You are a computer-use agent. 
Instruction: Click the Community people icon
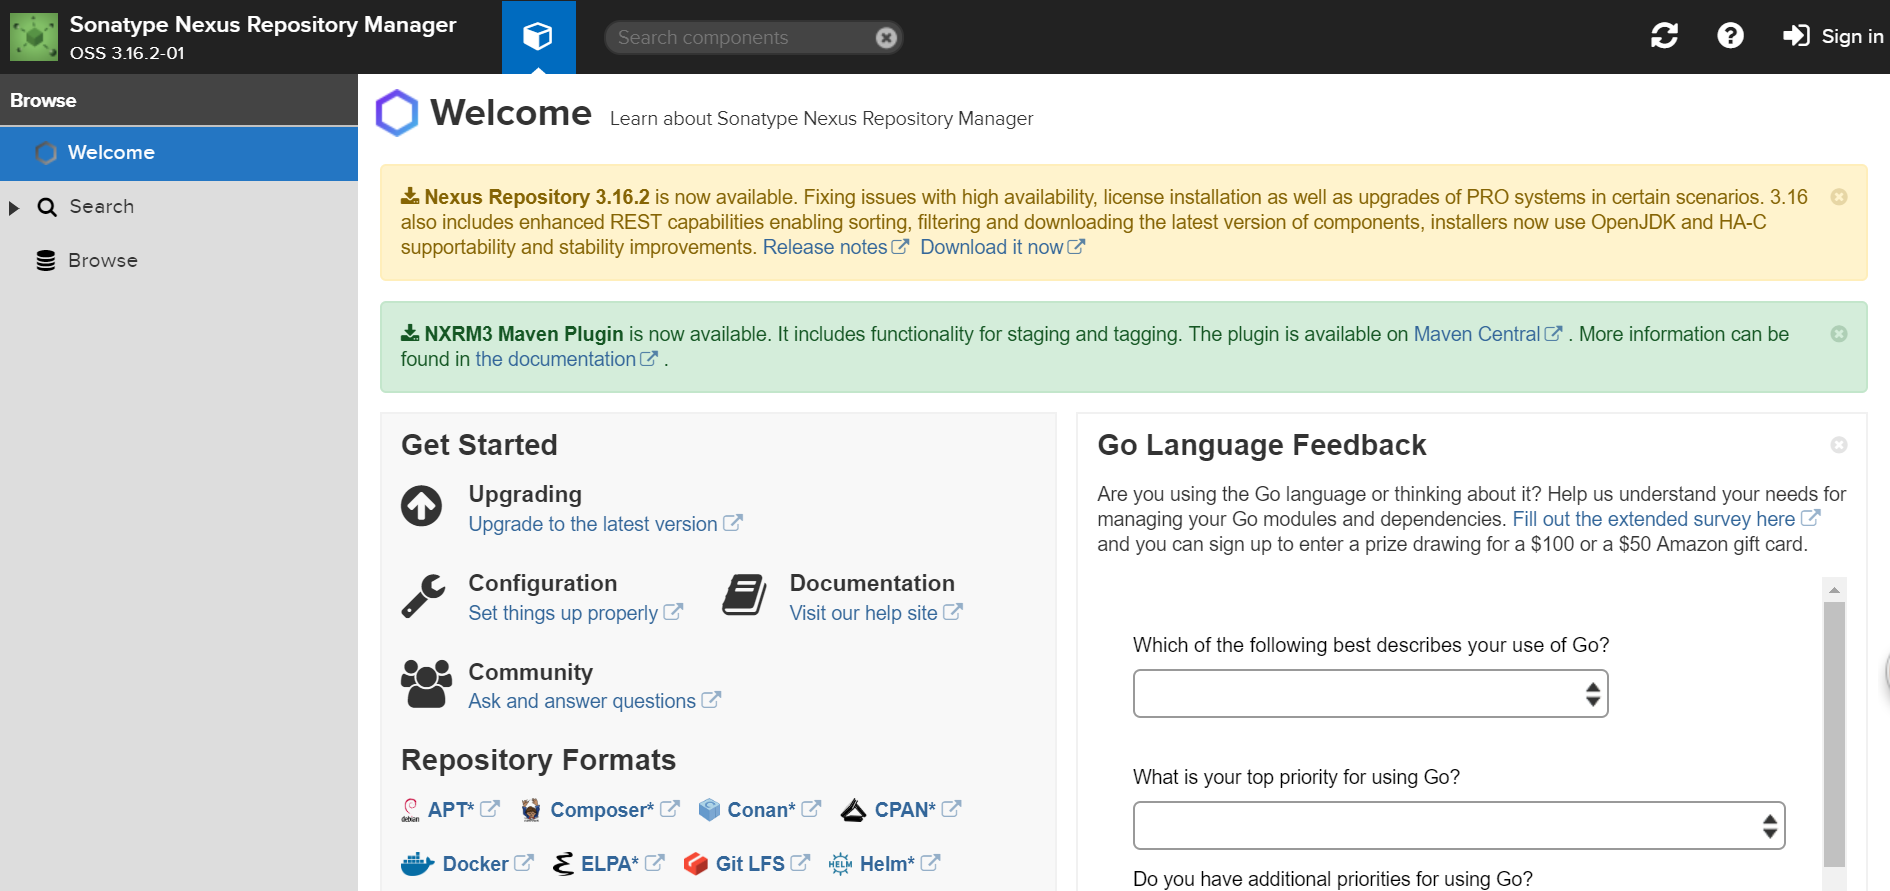426,684
